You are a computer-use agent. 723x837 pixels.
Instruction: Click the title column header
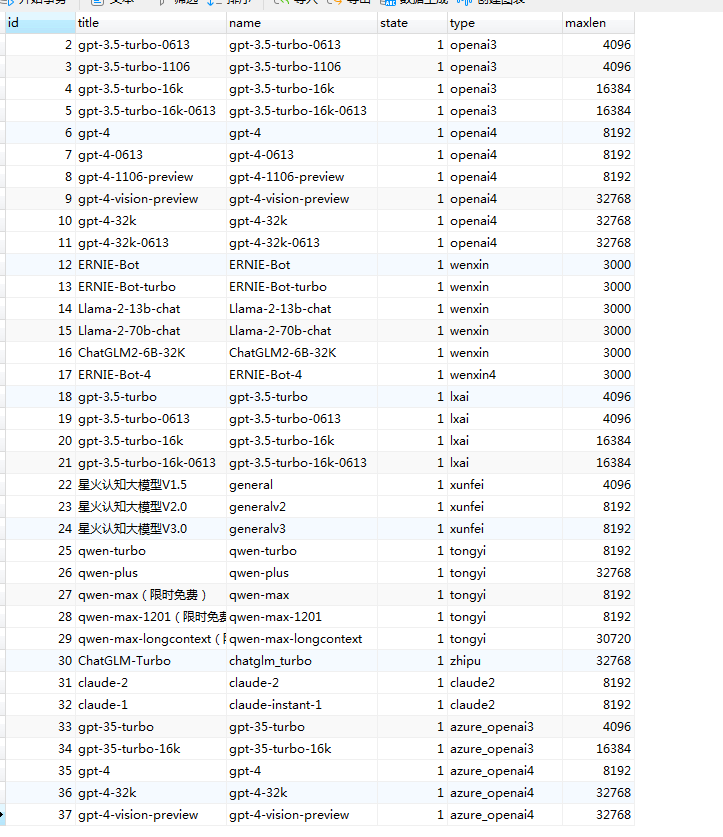[x=151, y=23]
